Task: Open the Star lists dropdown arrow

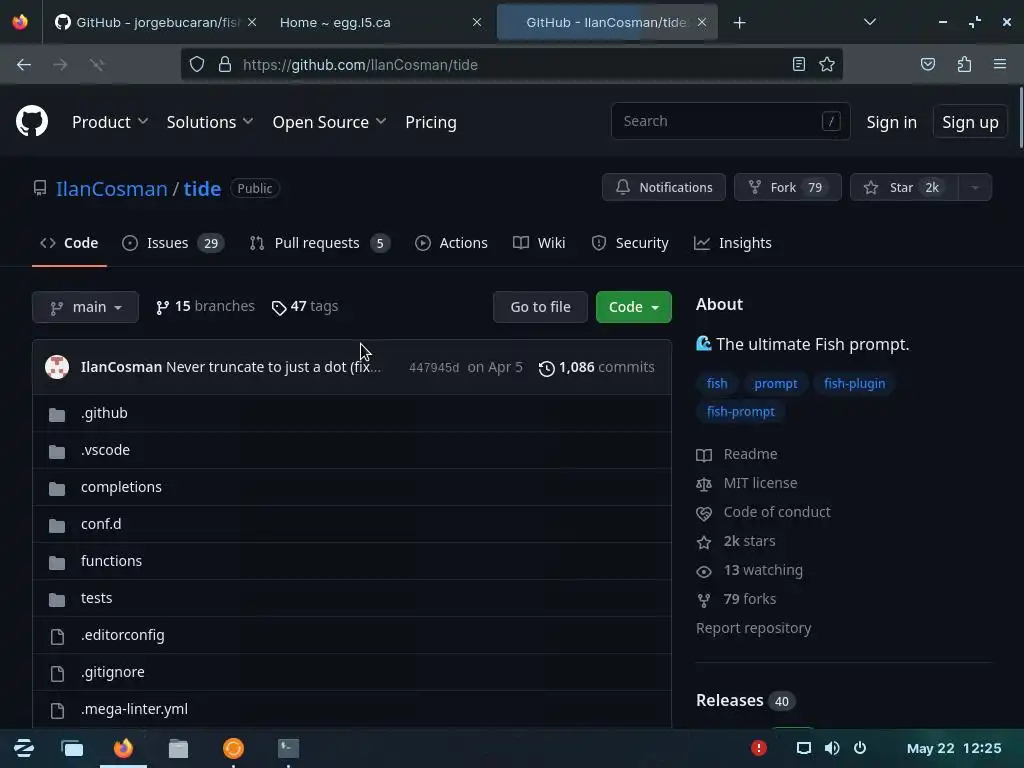Action: 975,187
